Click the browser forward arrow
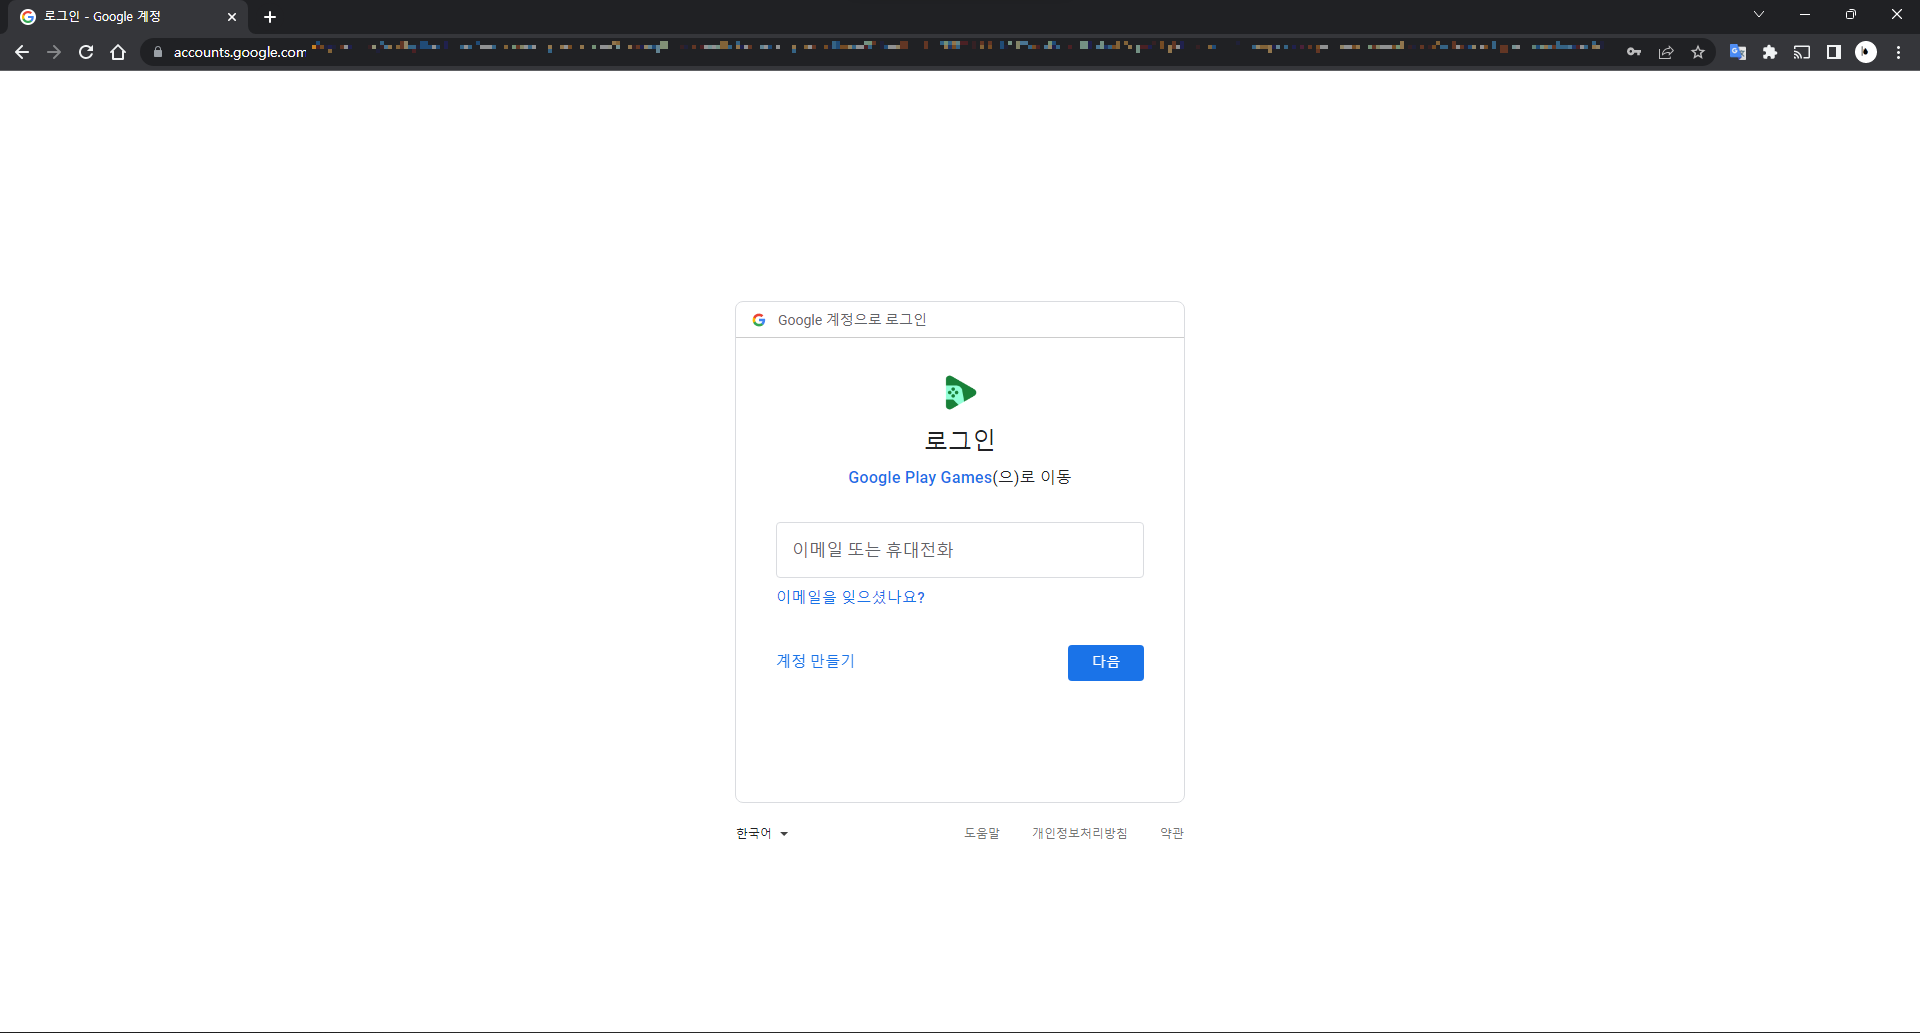Image resolution: width=1920 pixels, height=1033 pixels. coord(54,52)
